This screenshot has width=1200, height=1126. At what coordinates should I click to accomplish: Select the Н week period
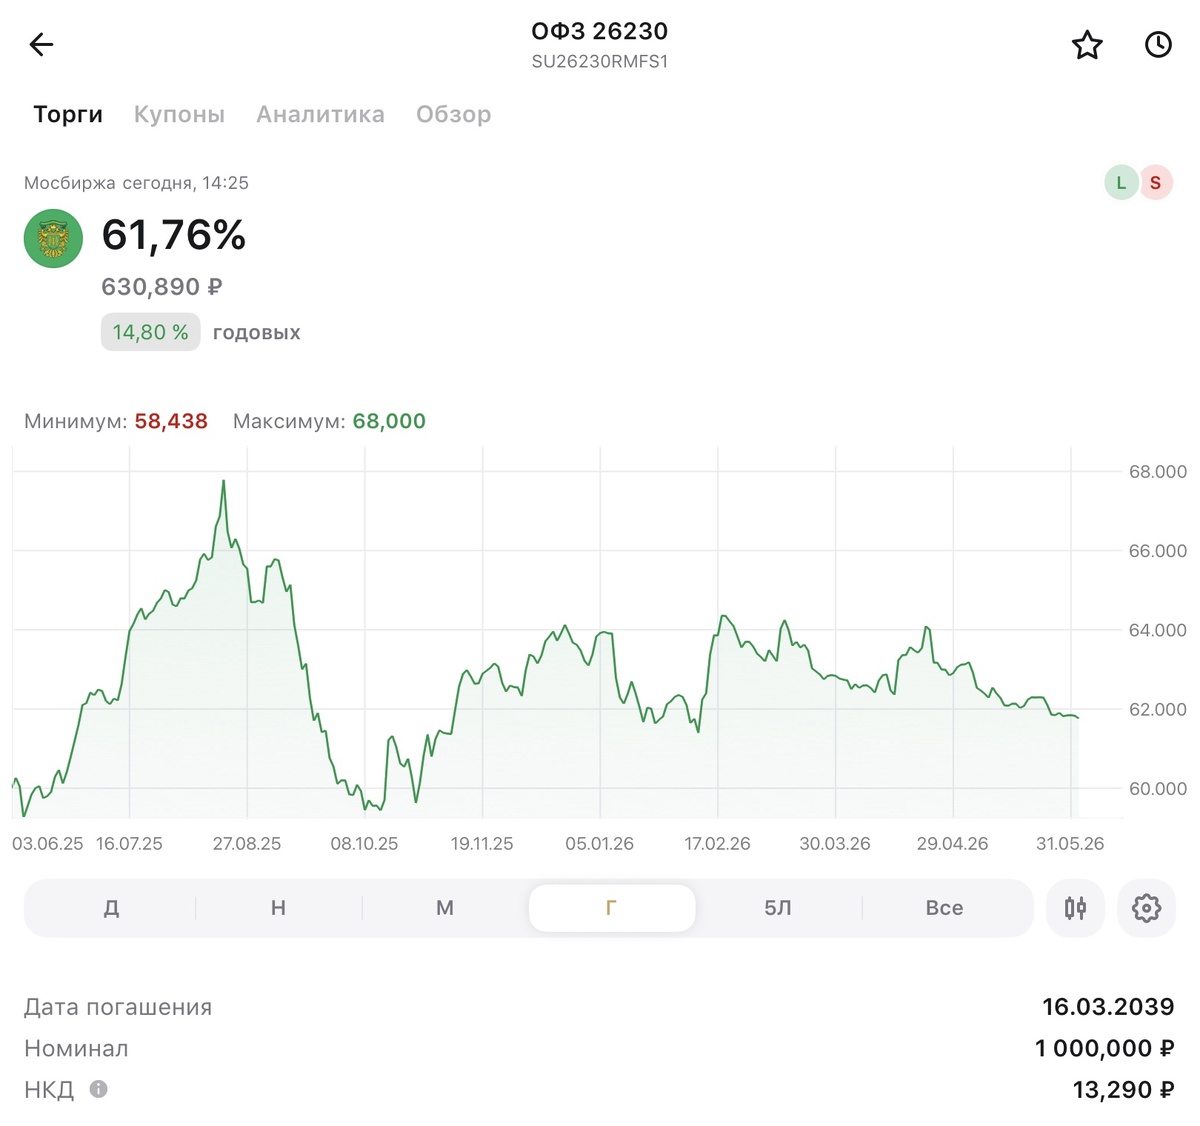click(x=278, y=908)
